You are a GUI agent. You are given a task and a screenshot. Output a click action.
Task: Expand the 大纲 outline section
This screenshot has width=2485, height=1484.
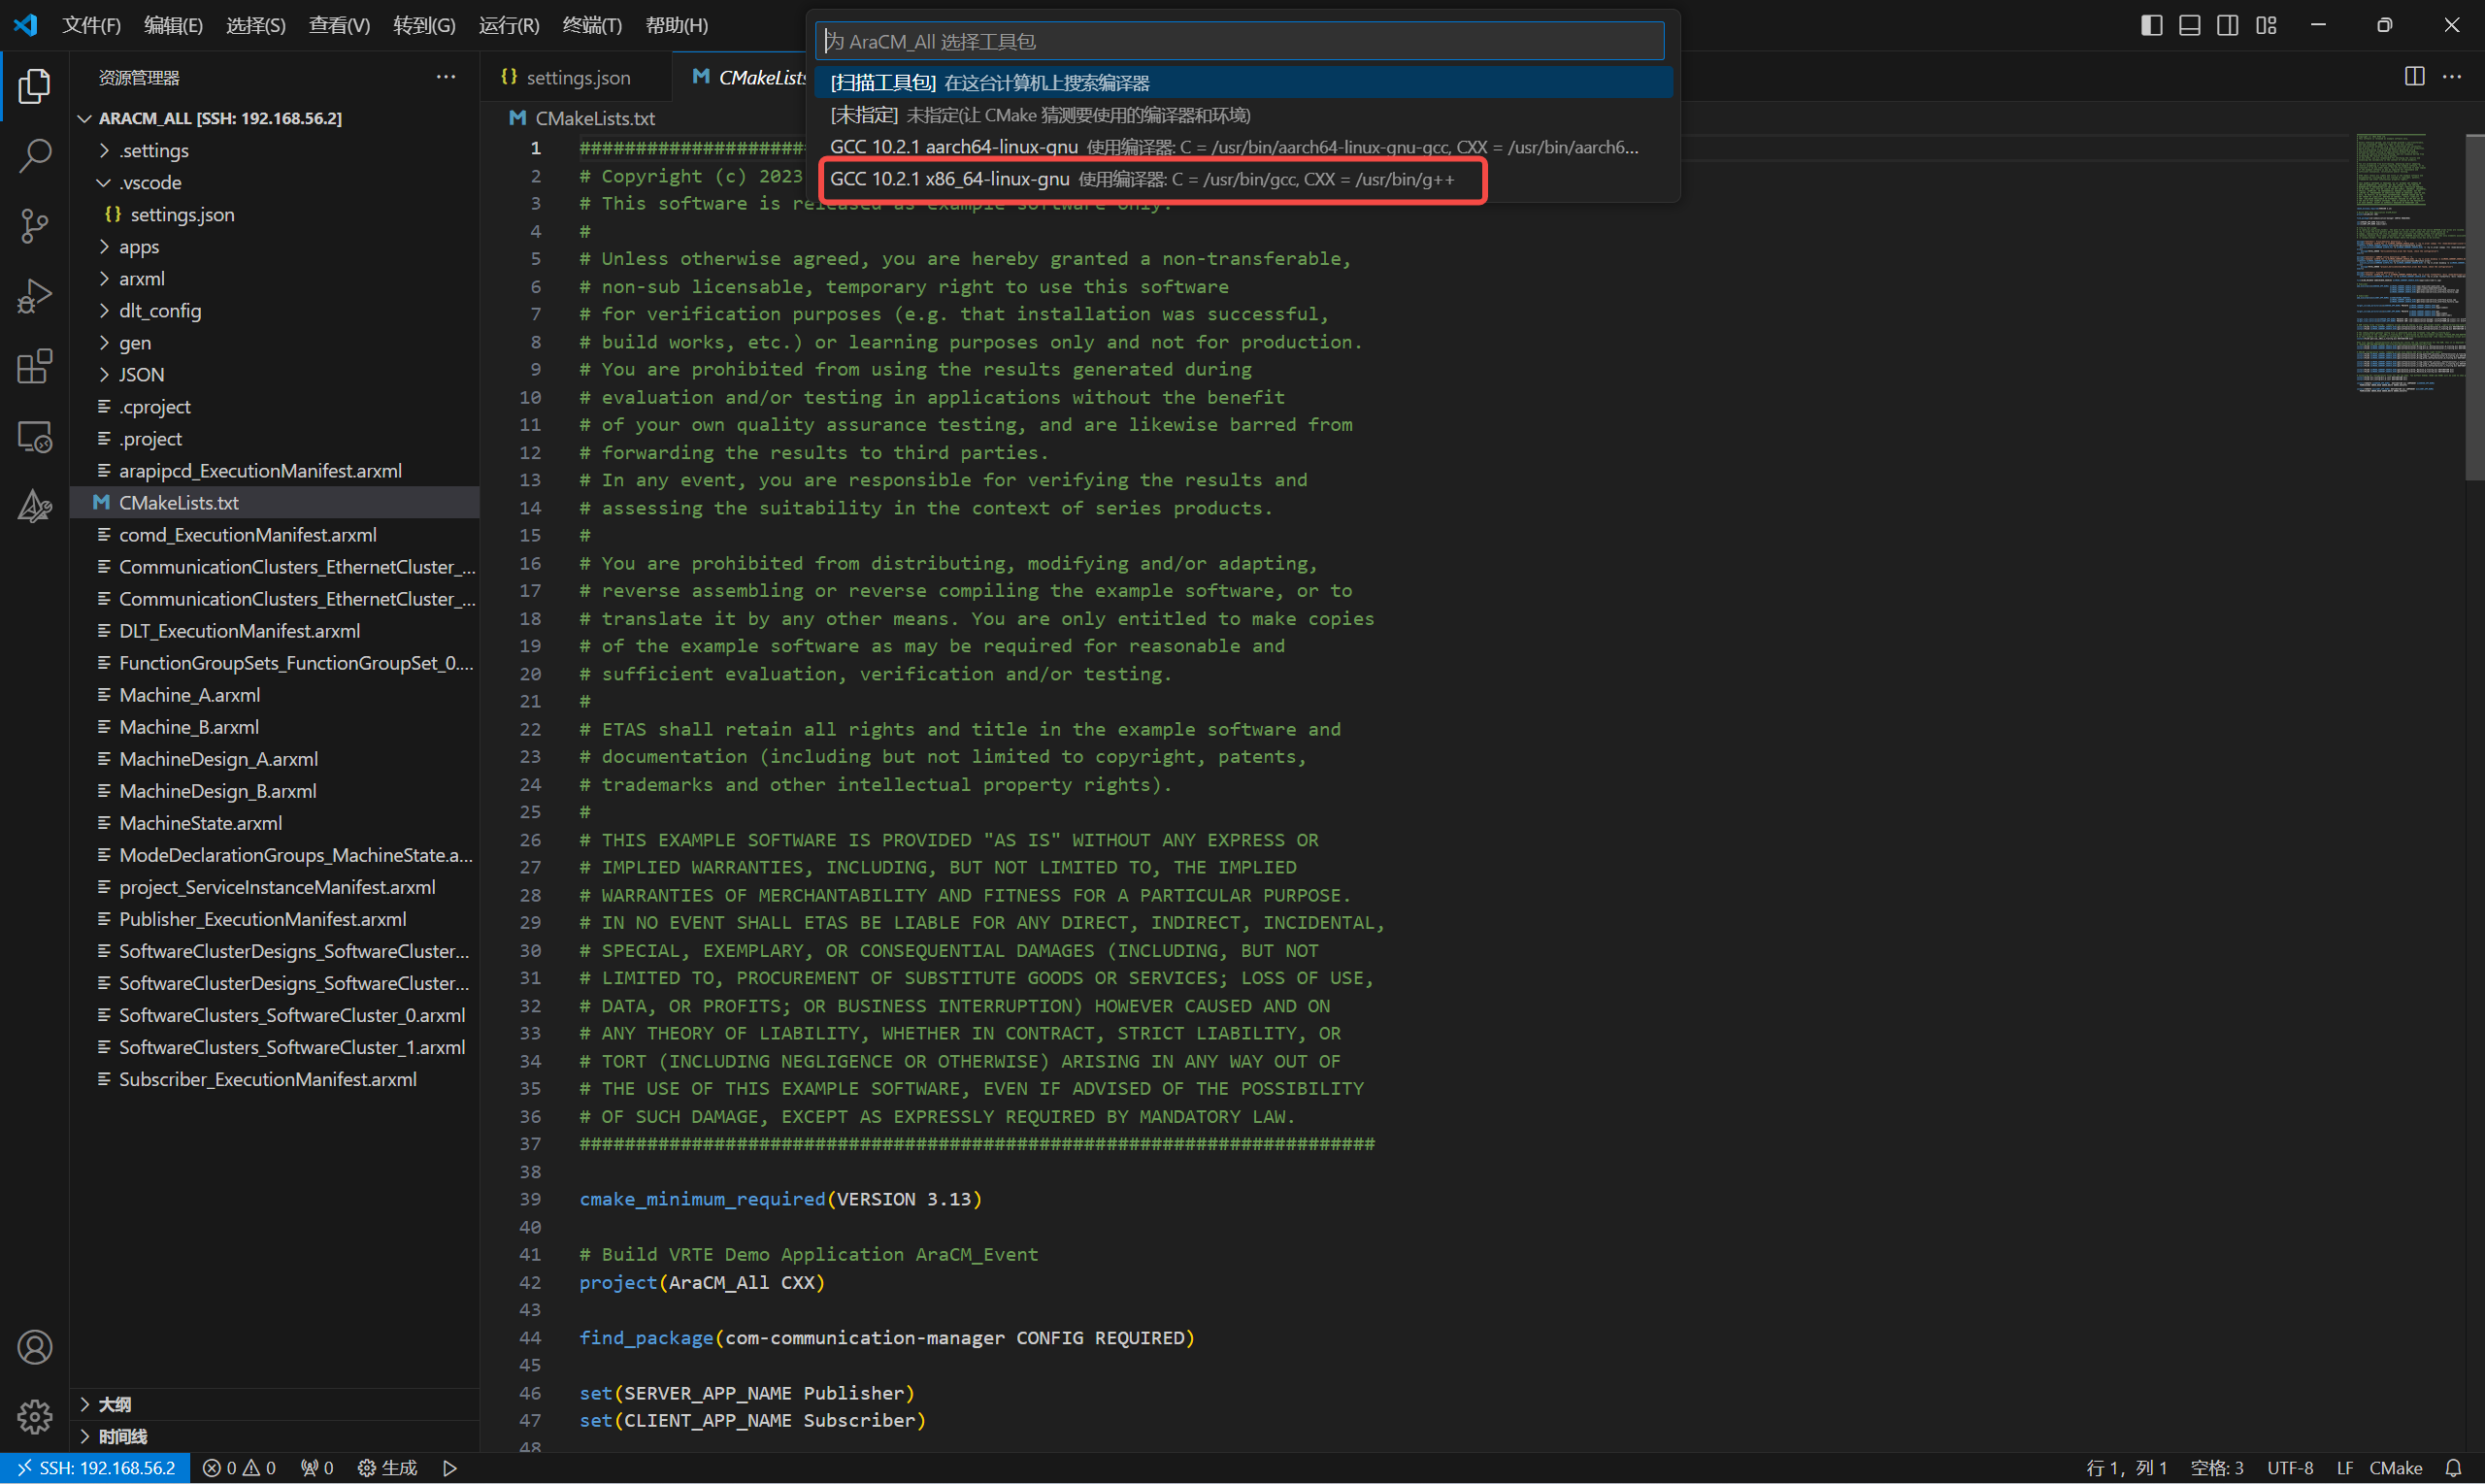(114, 1404)
